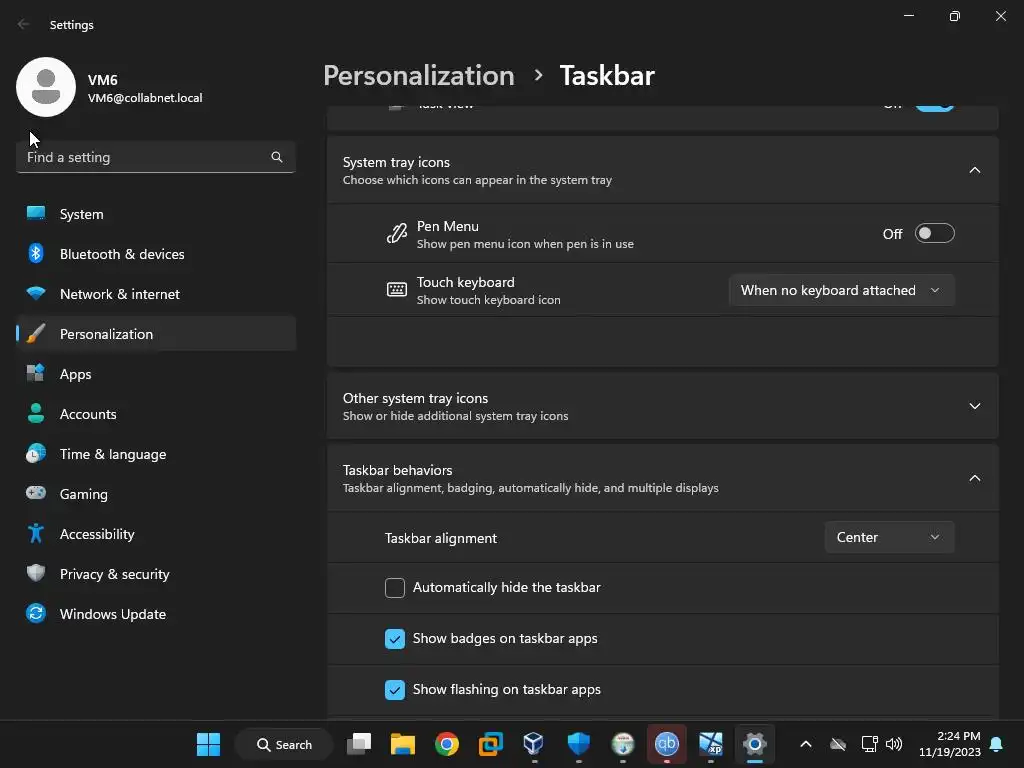The height and width of the screenshot is (768, 1024).
Task: Open the Accounts settings category
Action: coord(155,414)
